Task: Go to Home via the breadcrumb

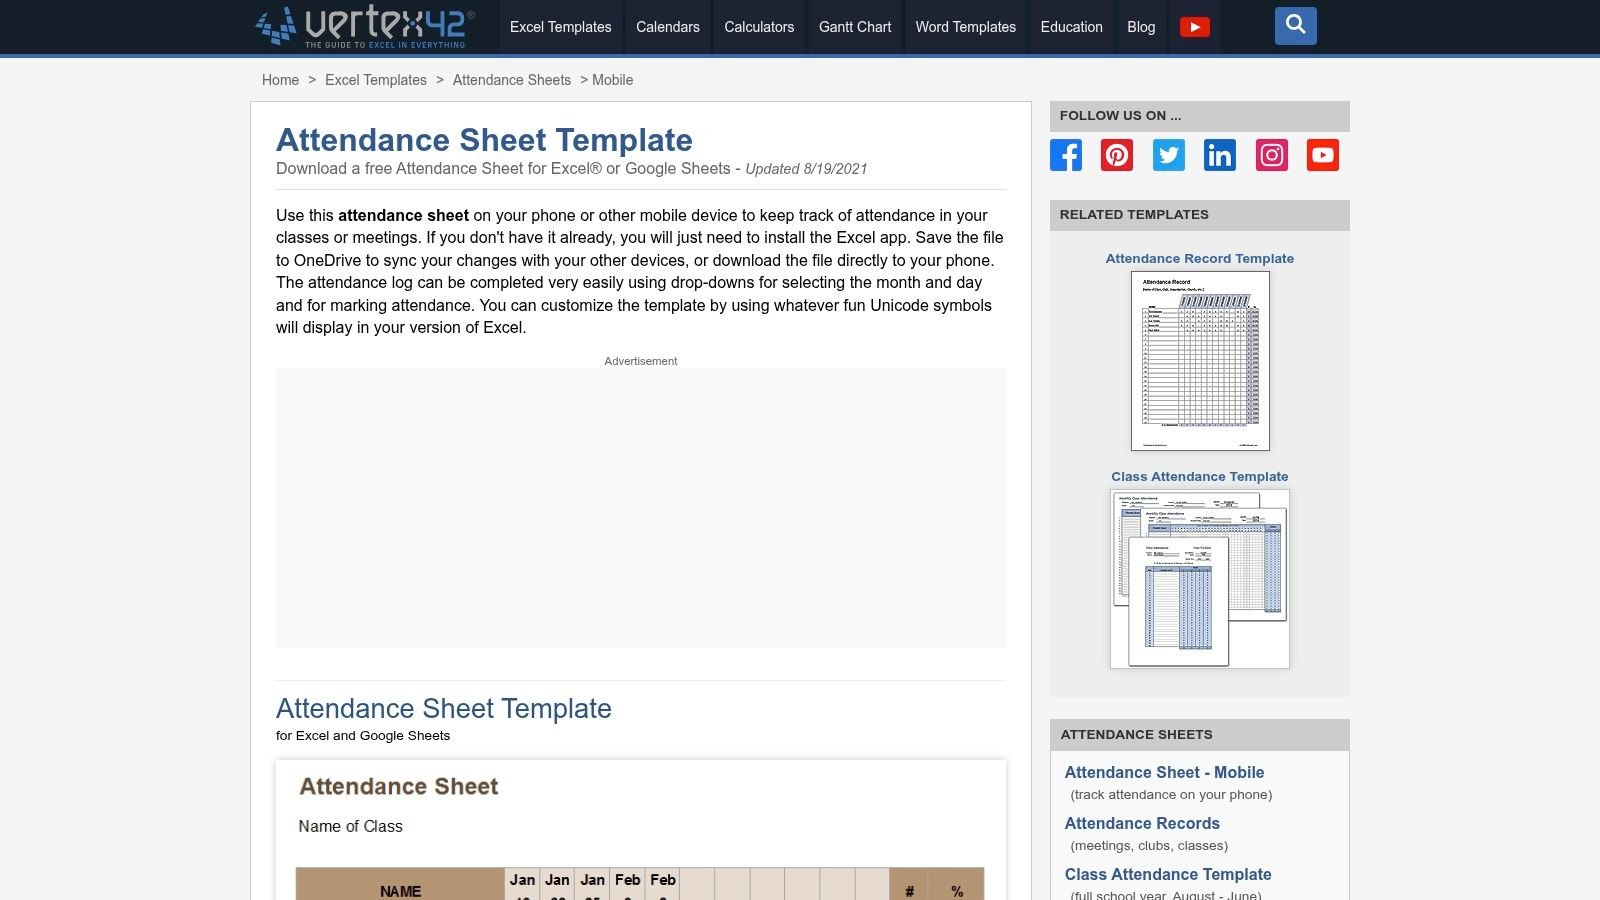Action: coord(280,80)
